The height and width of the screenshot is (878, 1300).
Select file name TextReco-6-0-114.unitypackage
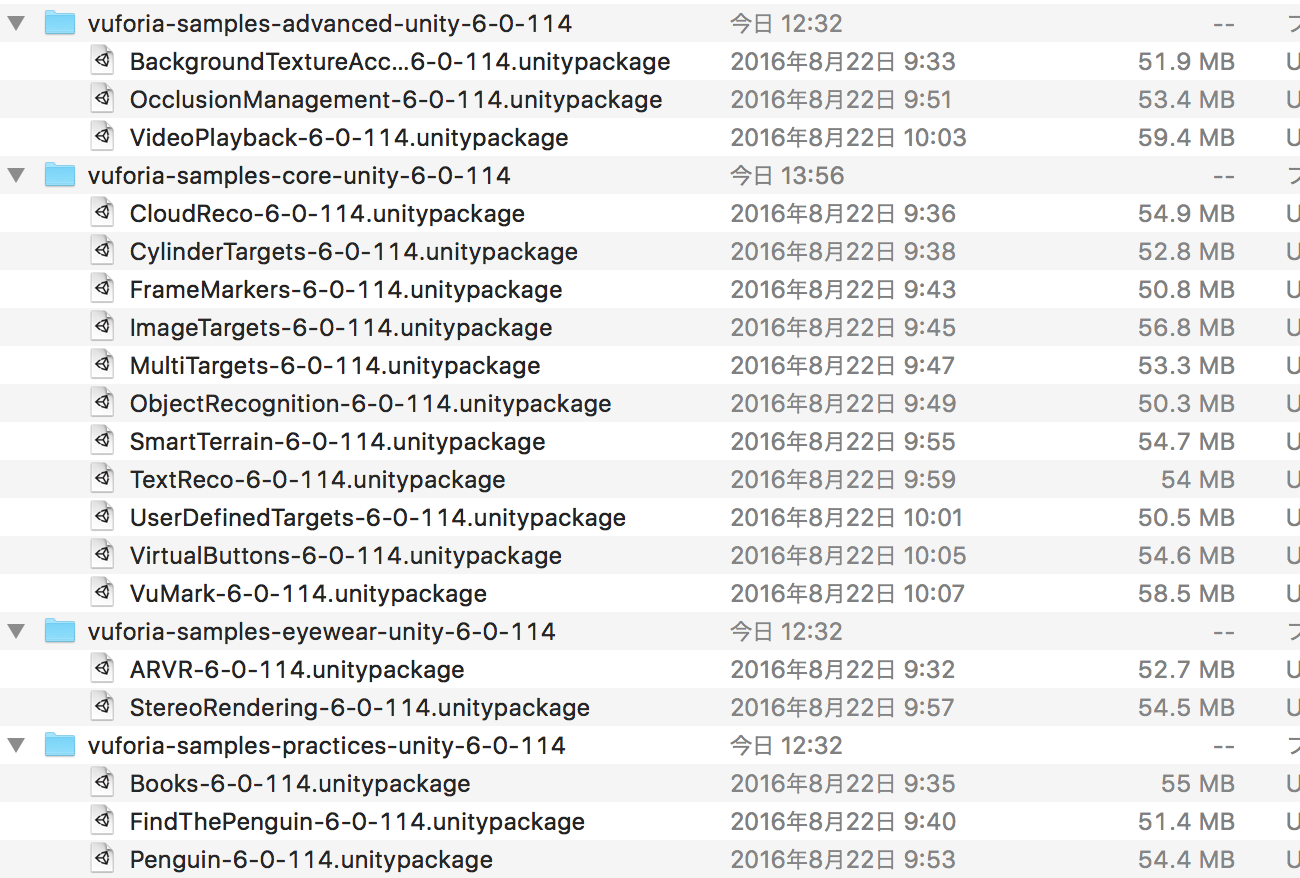pos(318,480)
